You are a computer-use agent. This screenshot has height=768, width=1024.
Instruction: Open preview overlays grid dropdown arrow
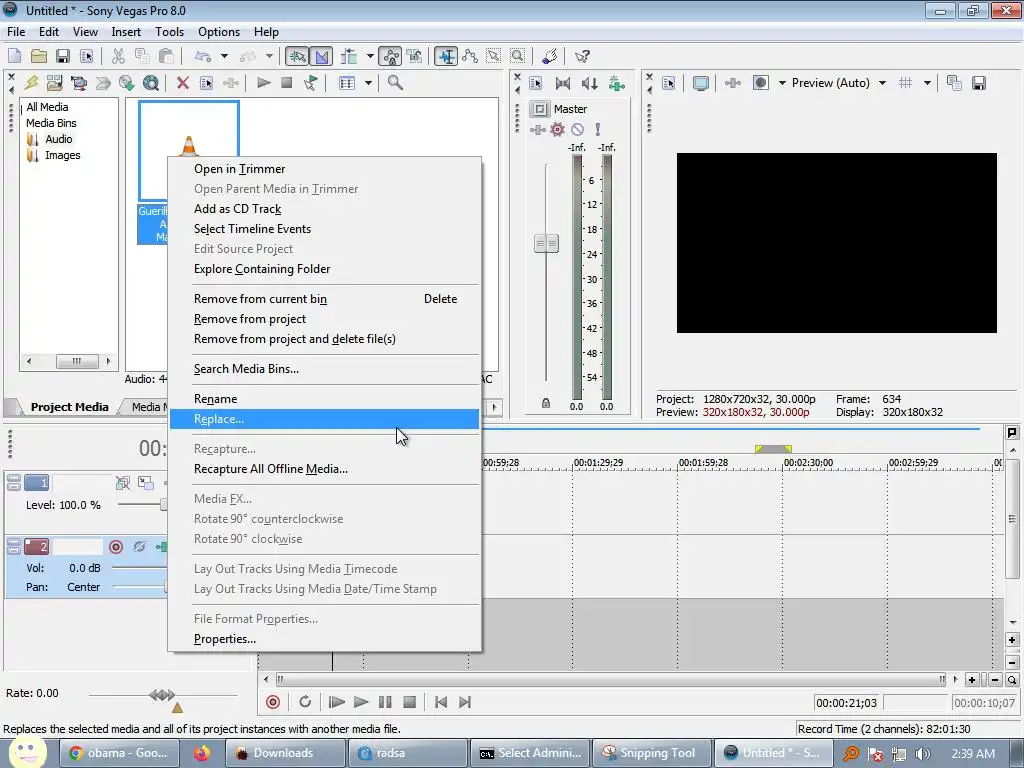coord(927,83)
